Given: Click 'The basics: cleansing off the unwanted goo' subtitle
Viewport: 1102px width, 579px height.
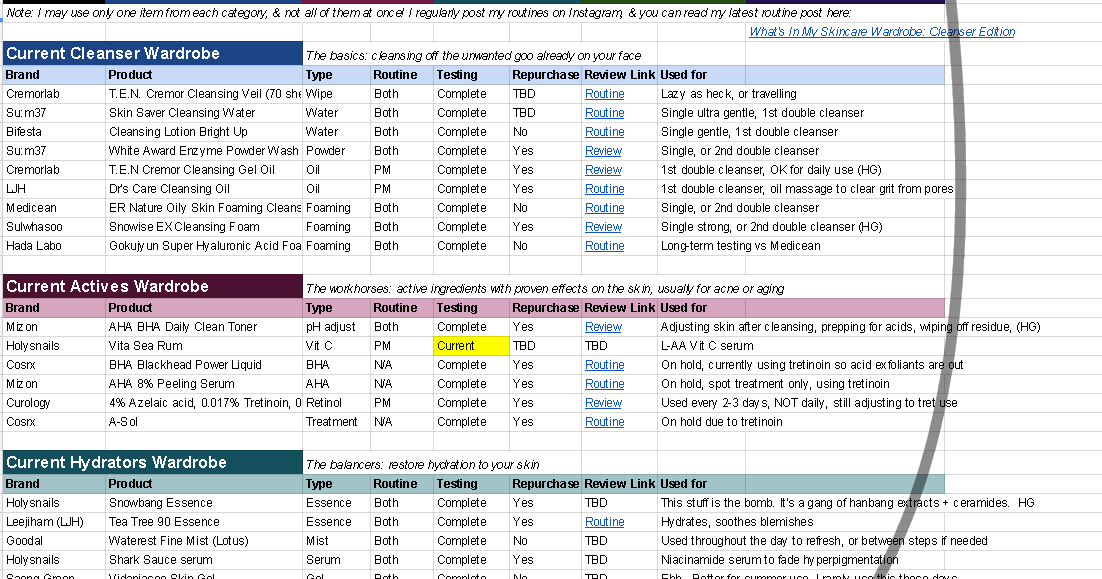Looking at the screenshot, I should coord(474,56).
